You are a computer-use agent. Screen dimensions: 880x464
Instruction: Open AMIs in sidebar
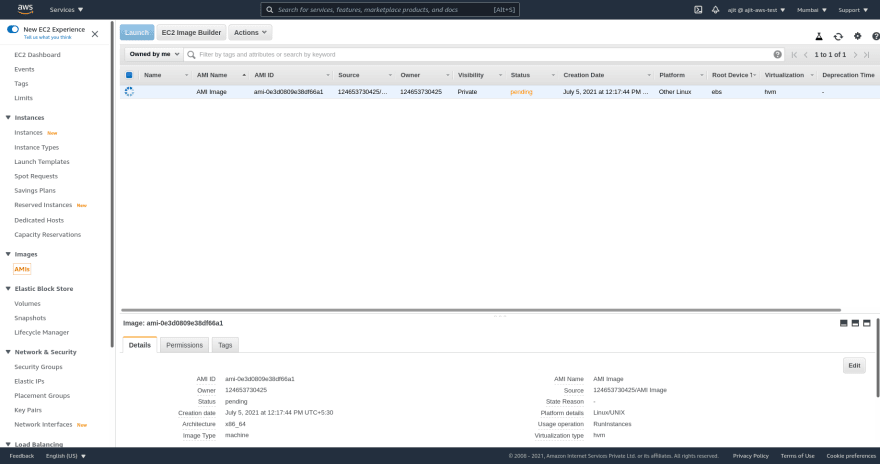pos(22,269)
